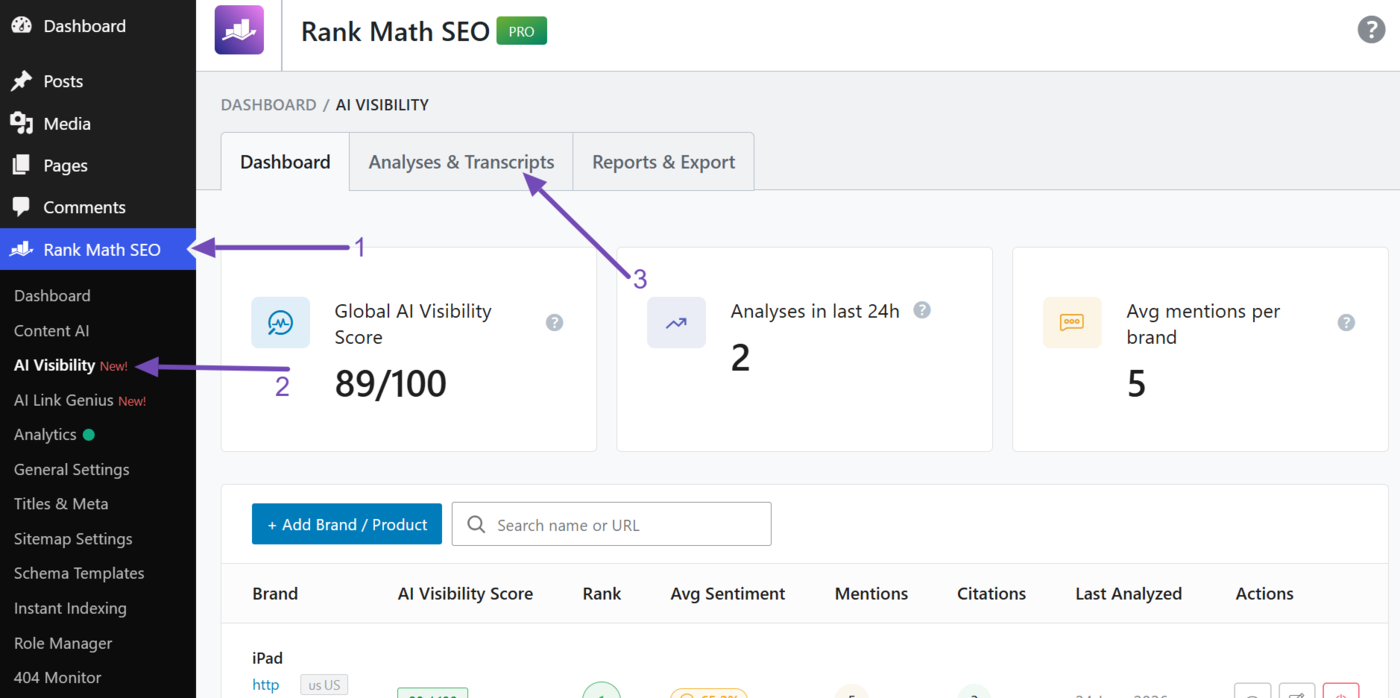1400x698 pixels.
Task: Open Schema Templates in the sidebar
Action: (x=79, y=573)
